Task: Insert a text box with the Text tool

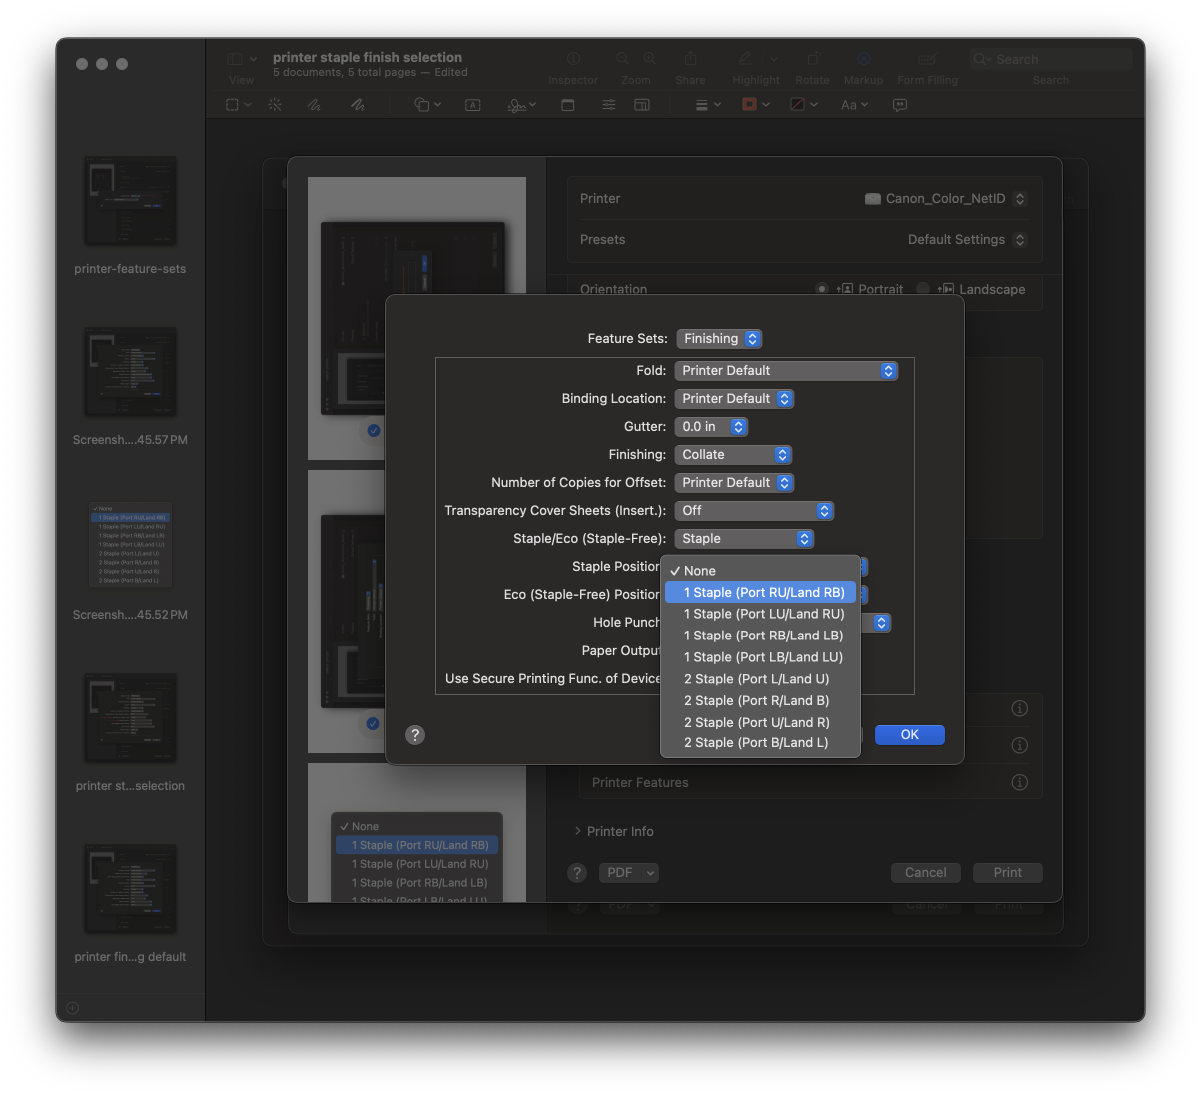Action: pos(472,104)
